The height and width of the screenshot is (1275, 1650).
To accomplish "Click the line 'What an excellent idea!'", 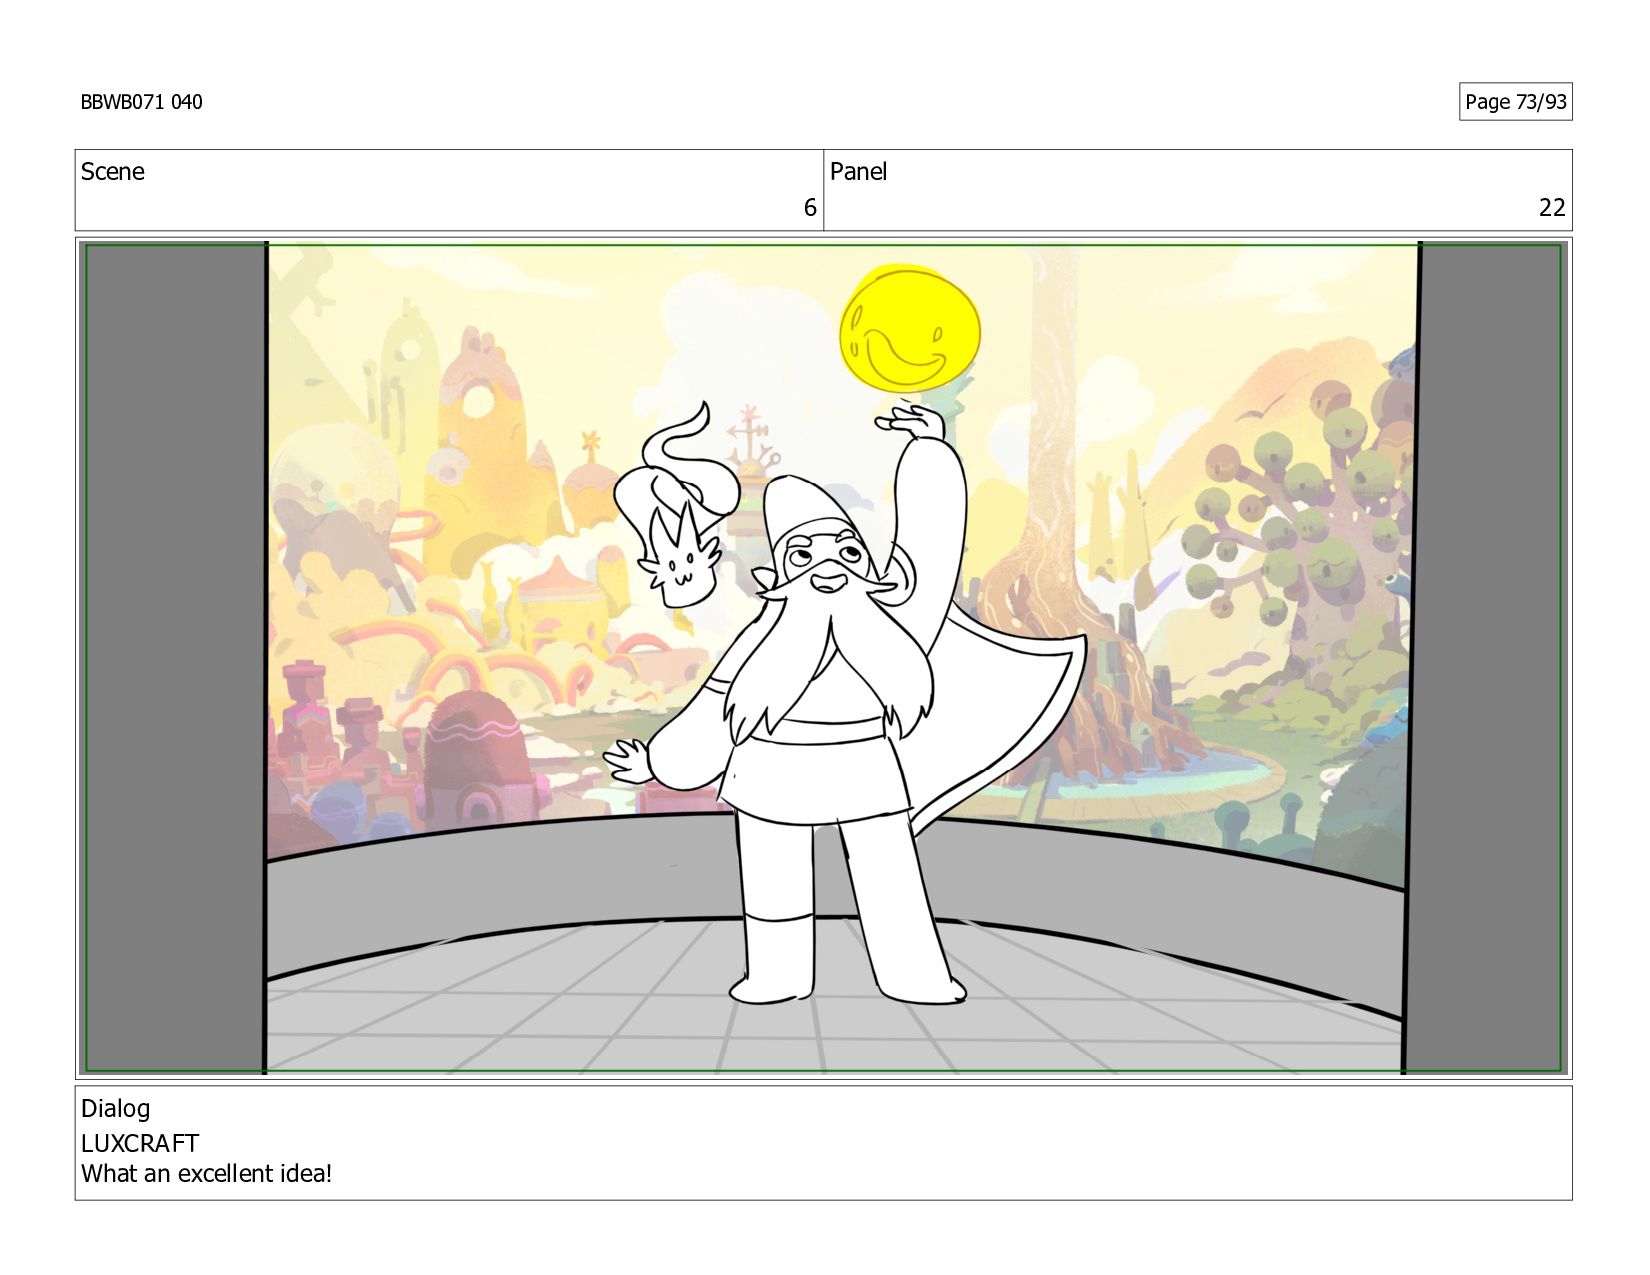I will [x=206, y=1174].
